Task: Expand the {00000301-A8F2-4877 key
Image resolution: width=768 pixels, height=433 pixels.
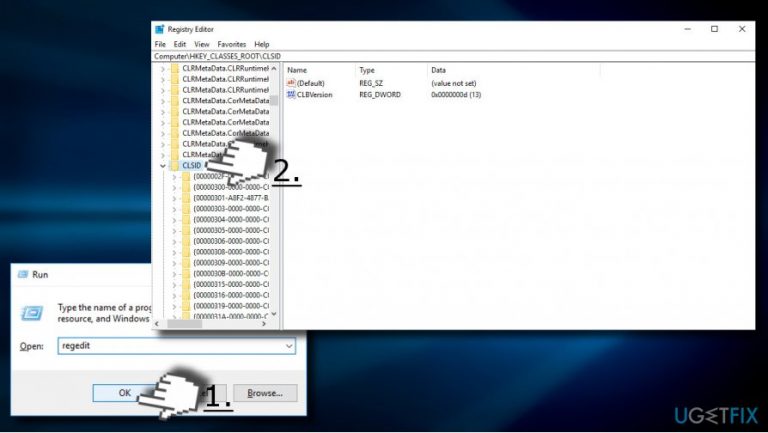Action: 174,198
